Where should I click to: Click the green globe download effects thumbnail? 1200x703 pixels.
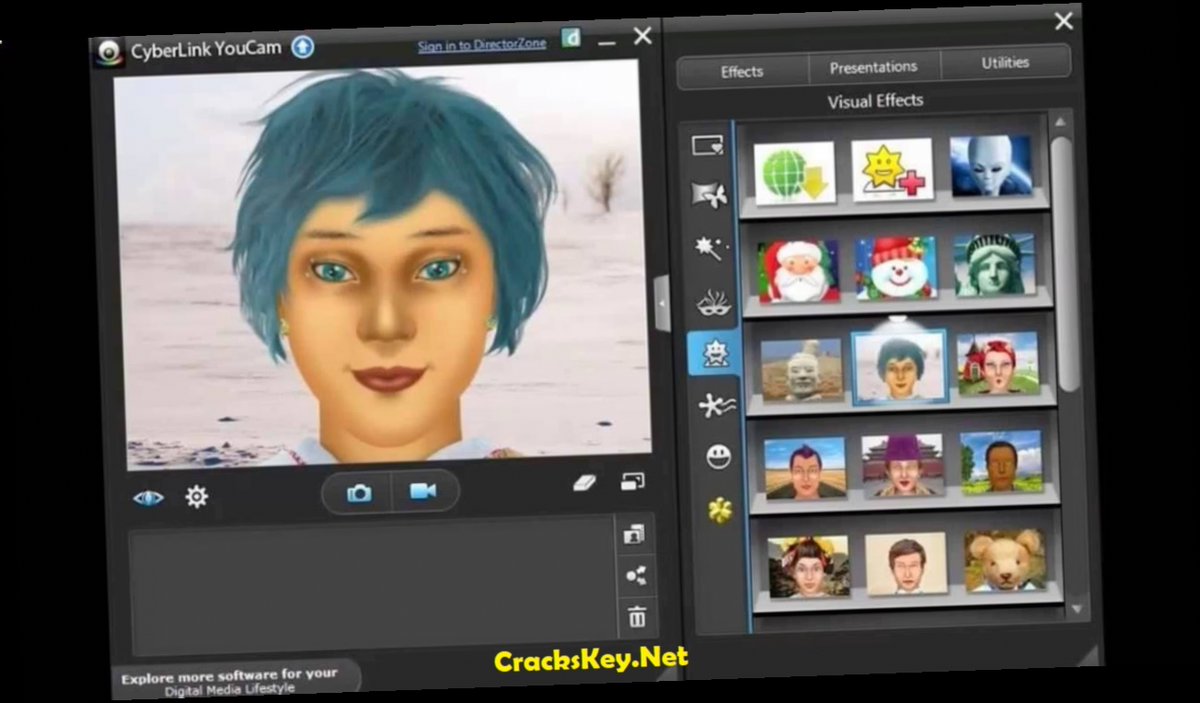(795, 173)
